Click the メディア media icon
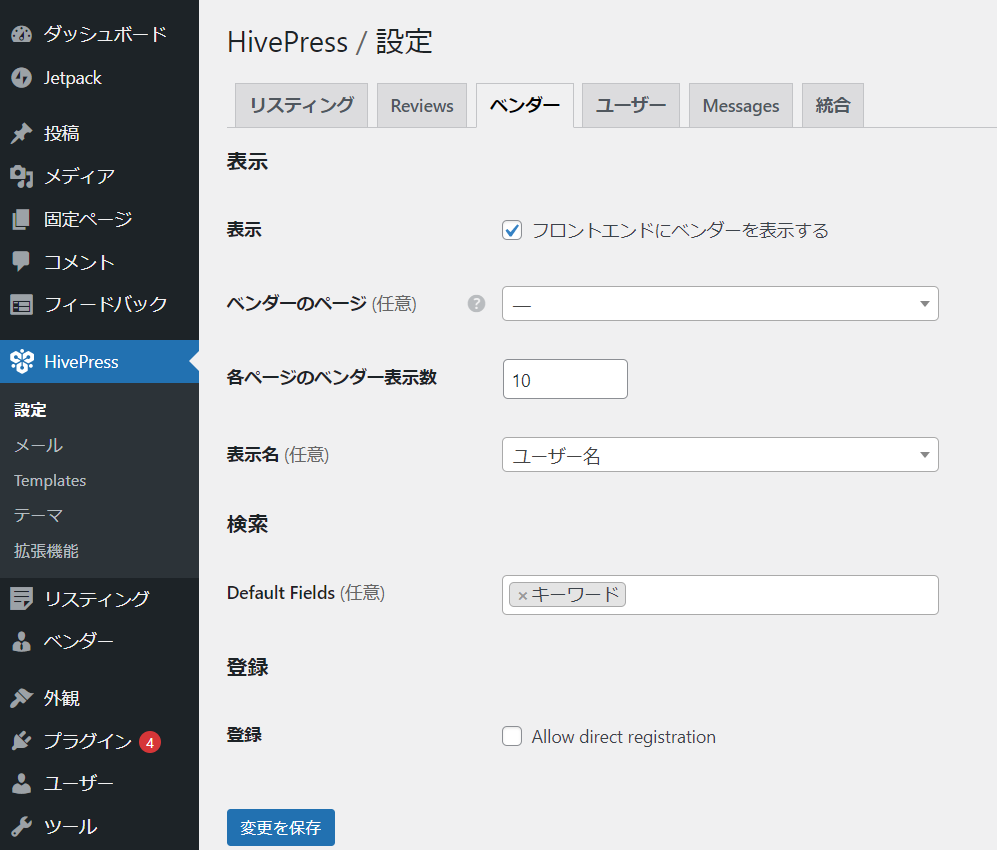This screenshot has height=850, width=997. tap(22, 177)
